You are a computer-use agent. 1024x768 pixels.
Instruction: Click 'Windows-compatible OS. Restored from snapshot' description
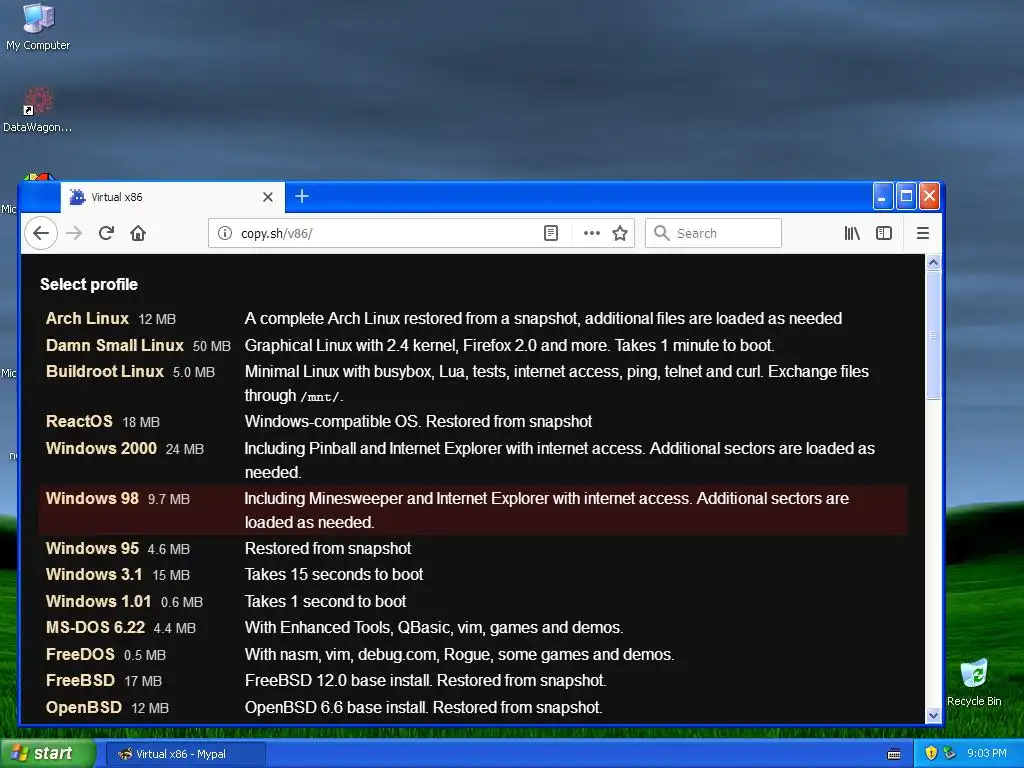pos(418,421)
